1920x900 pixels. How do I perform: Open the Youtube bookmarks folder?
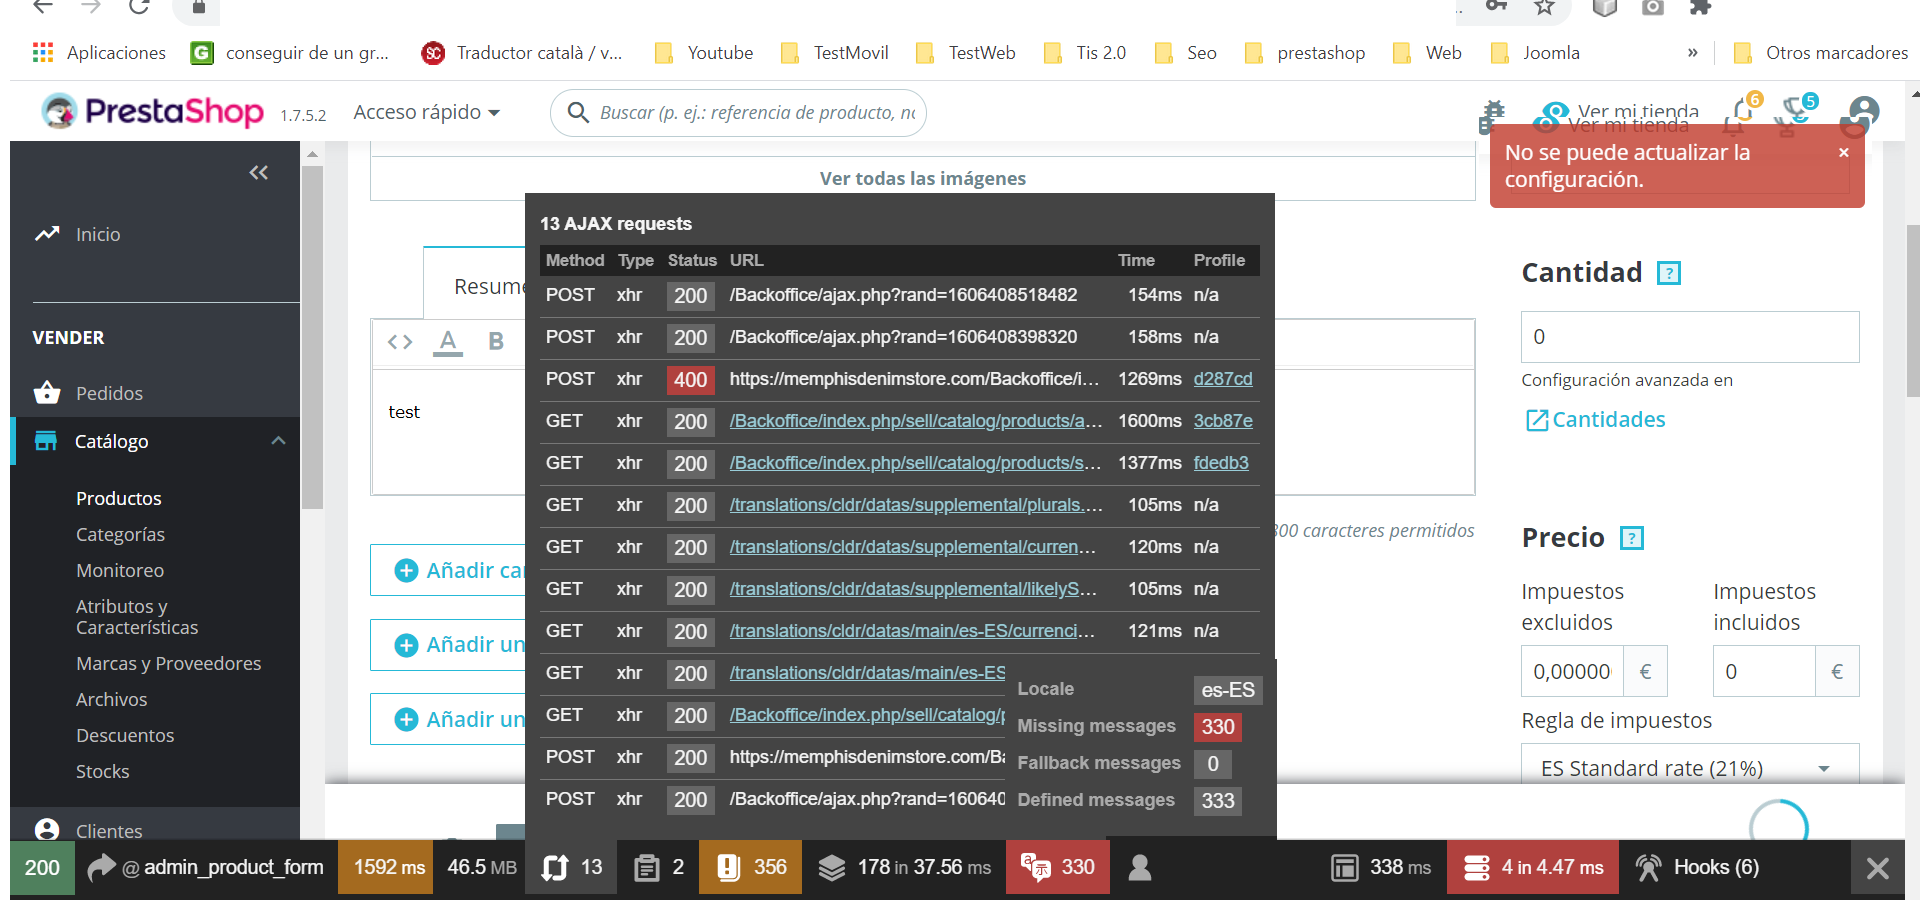click(x=704, y=53)
